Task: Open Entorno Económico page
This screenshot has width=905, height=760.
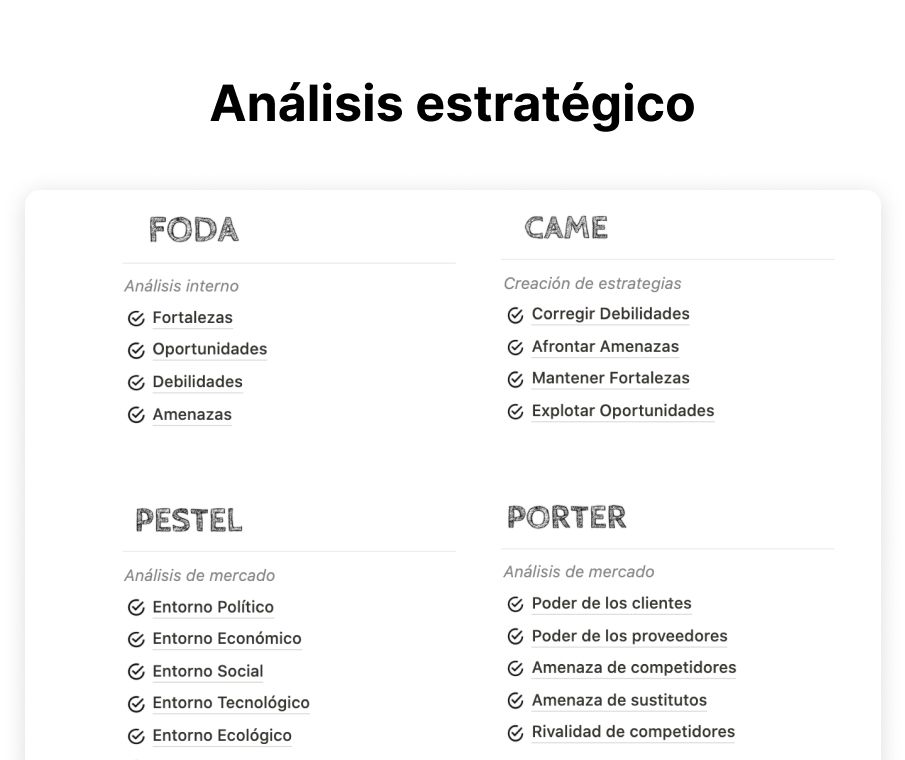Action: coord(226,639)
